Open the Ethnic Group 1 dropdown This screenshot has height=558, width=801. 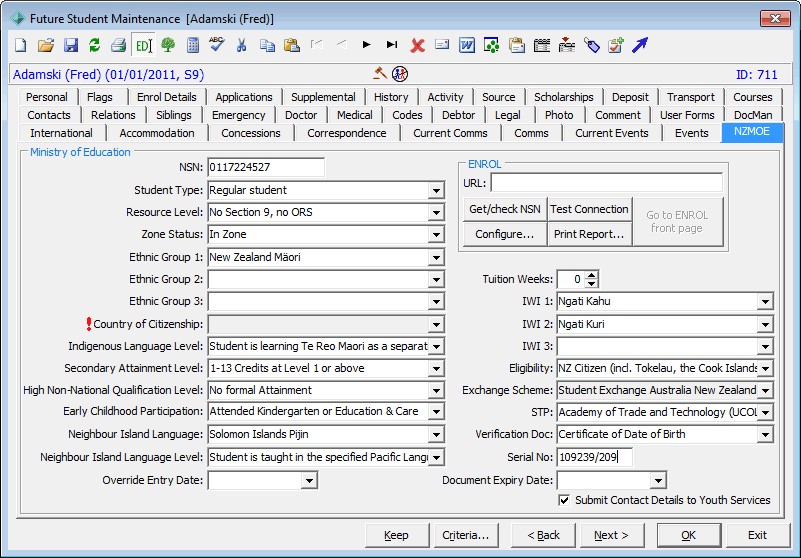point(436,258)
